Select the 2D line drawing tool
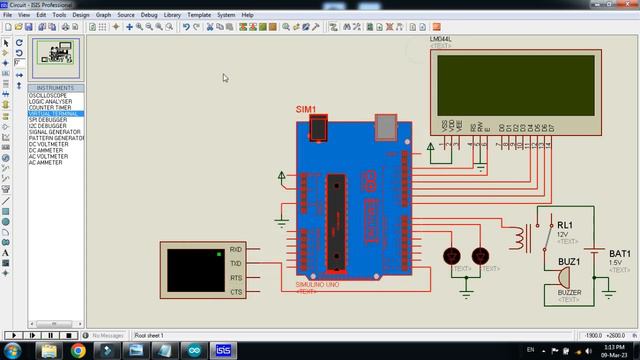This screenshot has width=640, height=360. click(6, 201)
